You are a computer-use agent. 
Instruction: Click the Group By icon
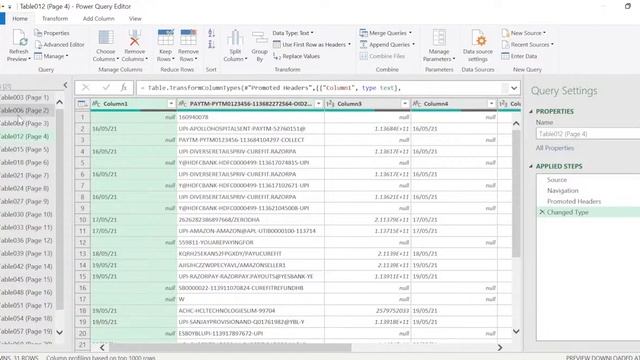260,38
